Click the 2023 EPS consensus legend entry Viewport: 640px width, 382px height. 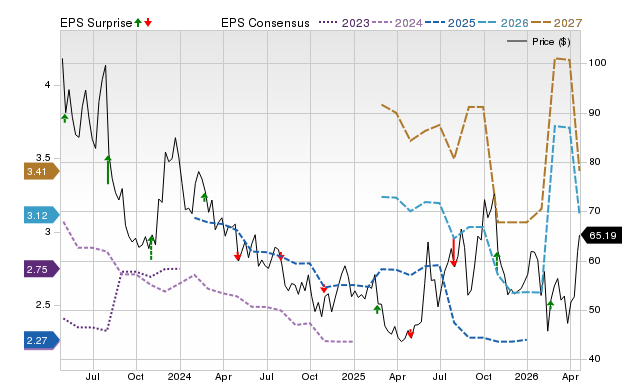click(x=344, y=23)
